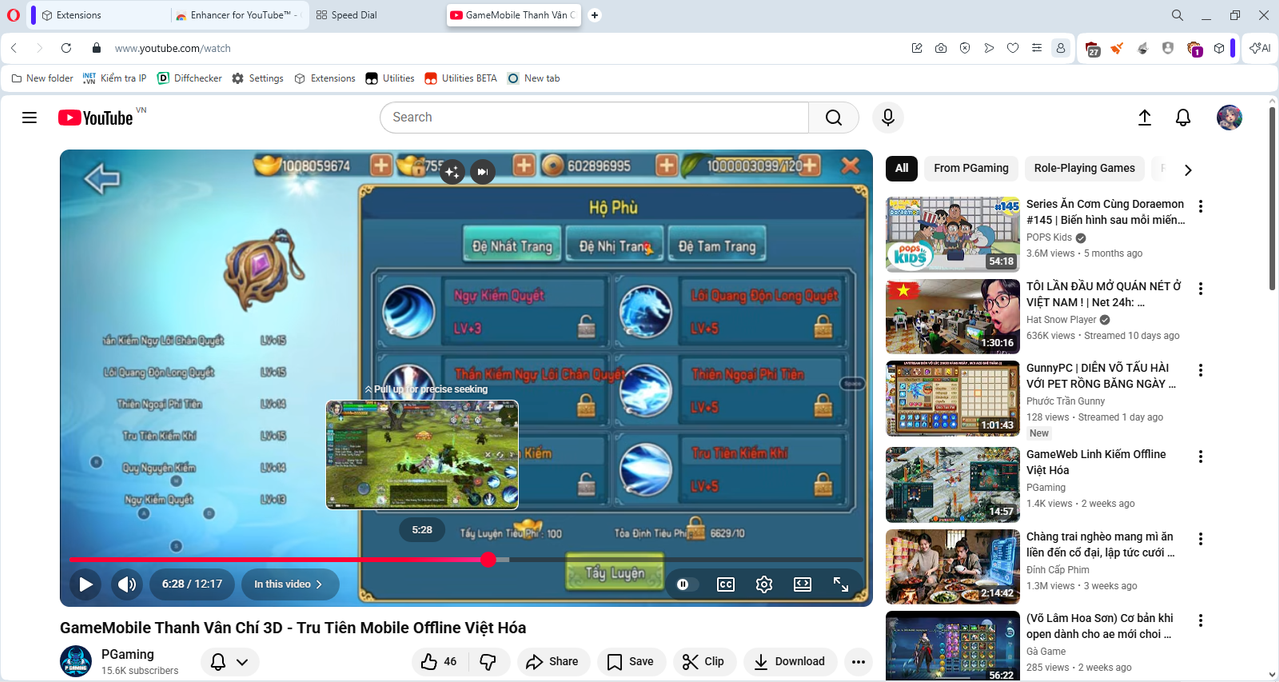1279x682 pixels.
Task: Open YouTube notifications bell
Action: point(1183,118)
